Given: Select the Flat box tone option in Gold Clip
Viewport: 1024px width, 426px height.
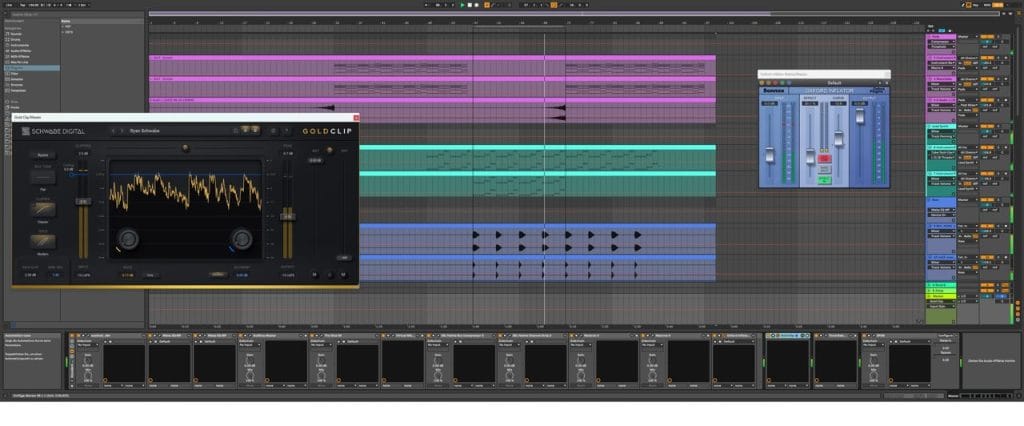Looking at the screenshot, I should click(42, 176).
